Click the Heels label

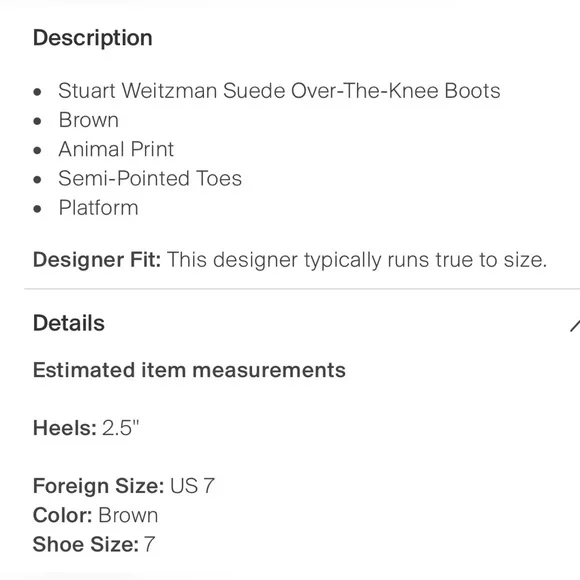65,428
